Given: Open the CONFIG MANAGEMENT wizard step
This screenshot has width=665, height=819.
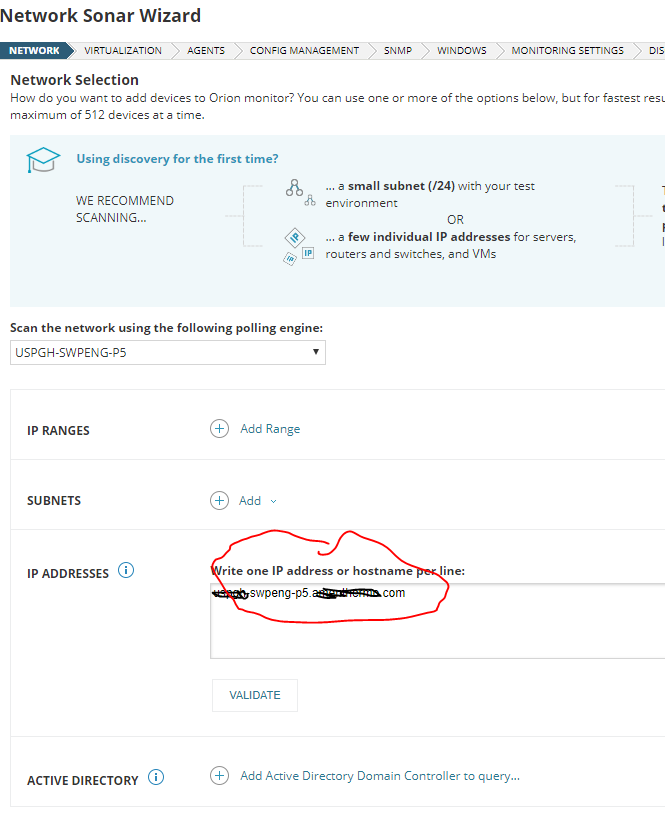Looking at the screenshot, I should tap(305, 51).
